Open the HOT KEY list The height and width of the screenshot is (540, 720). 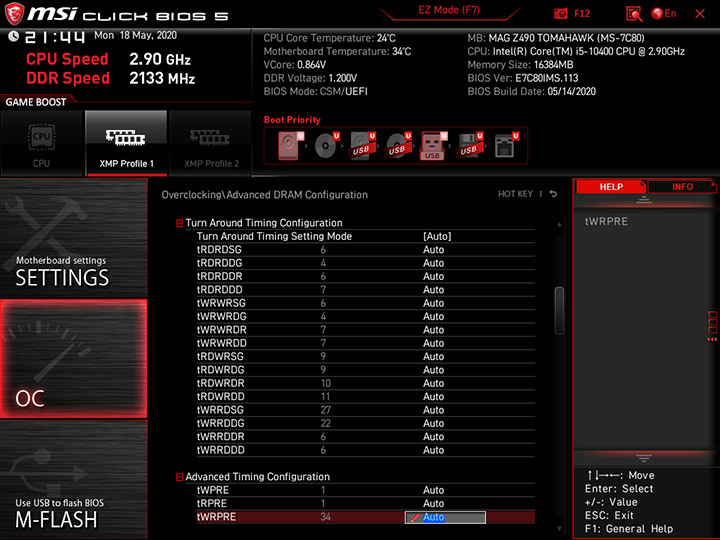coord(515,194)
